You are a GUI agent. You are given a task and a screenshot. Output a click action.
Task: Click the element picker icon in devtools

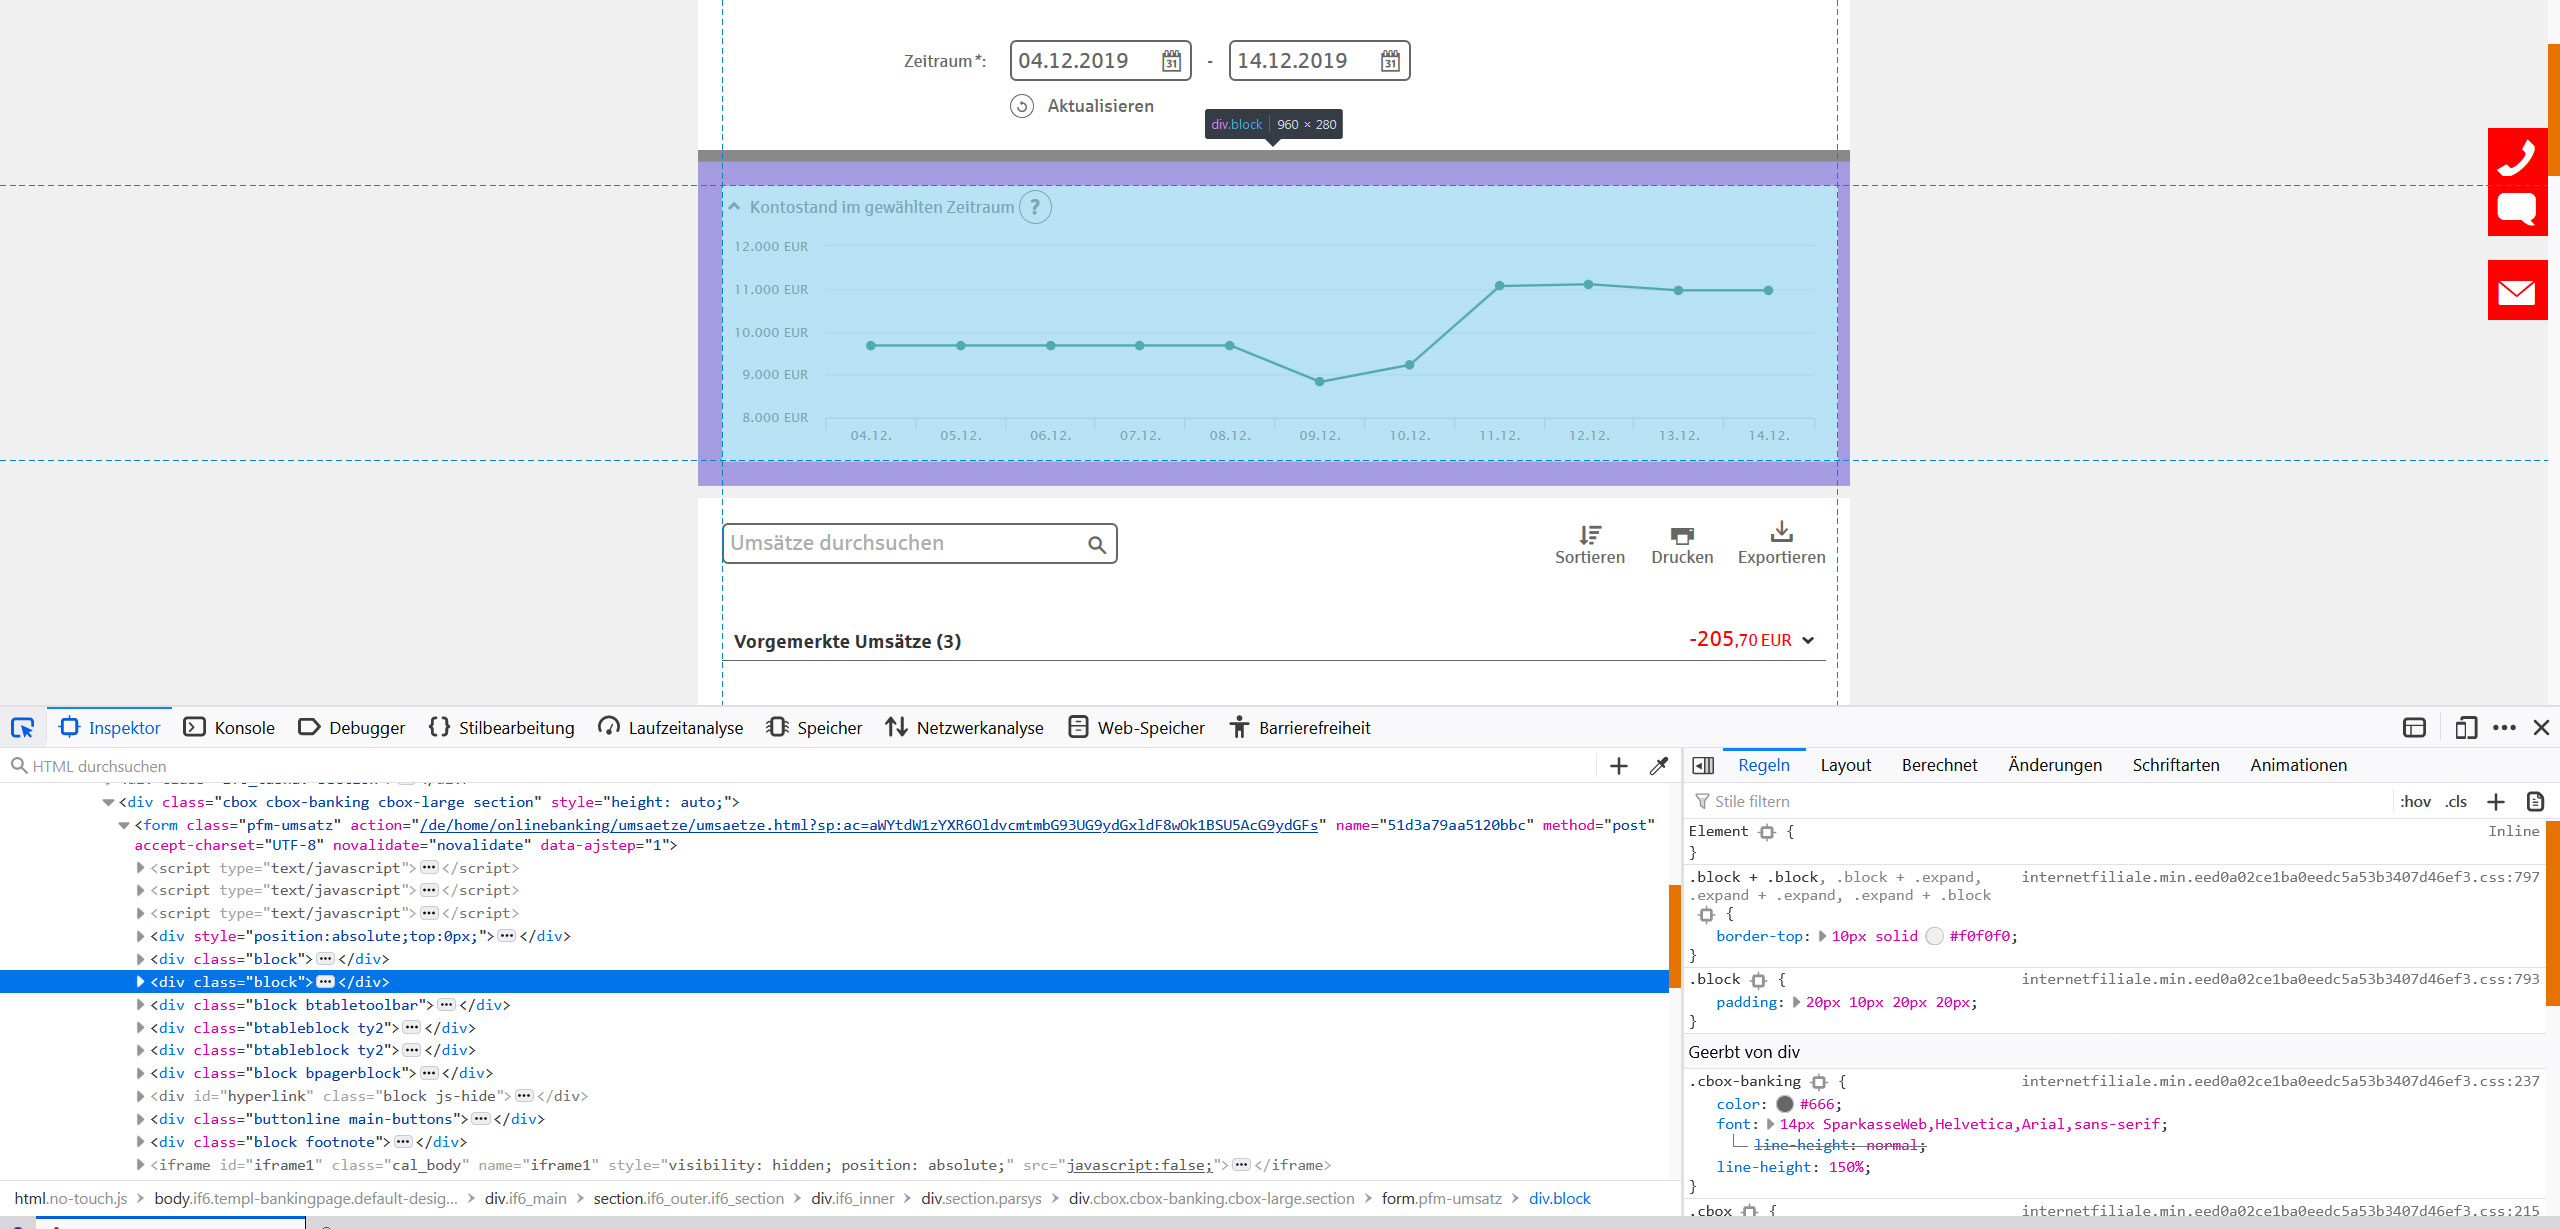click(22, 727)
